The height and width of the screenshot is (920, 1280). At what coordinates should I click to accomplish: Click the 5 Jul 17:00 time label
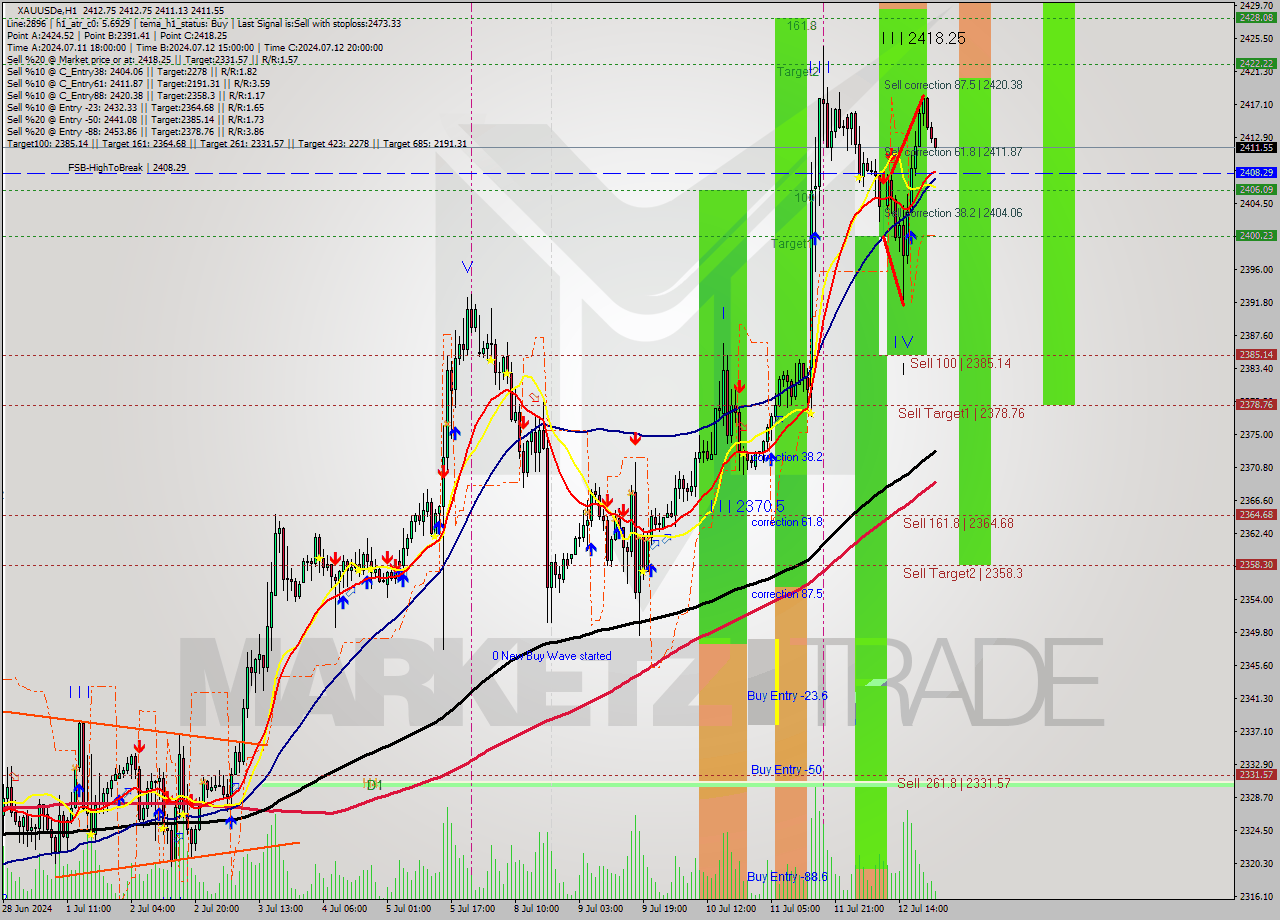(x=473, y=909)
